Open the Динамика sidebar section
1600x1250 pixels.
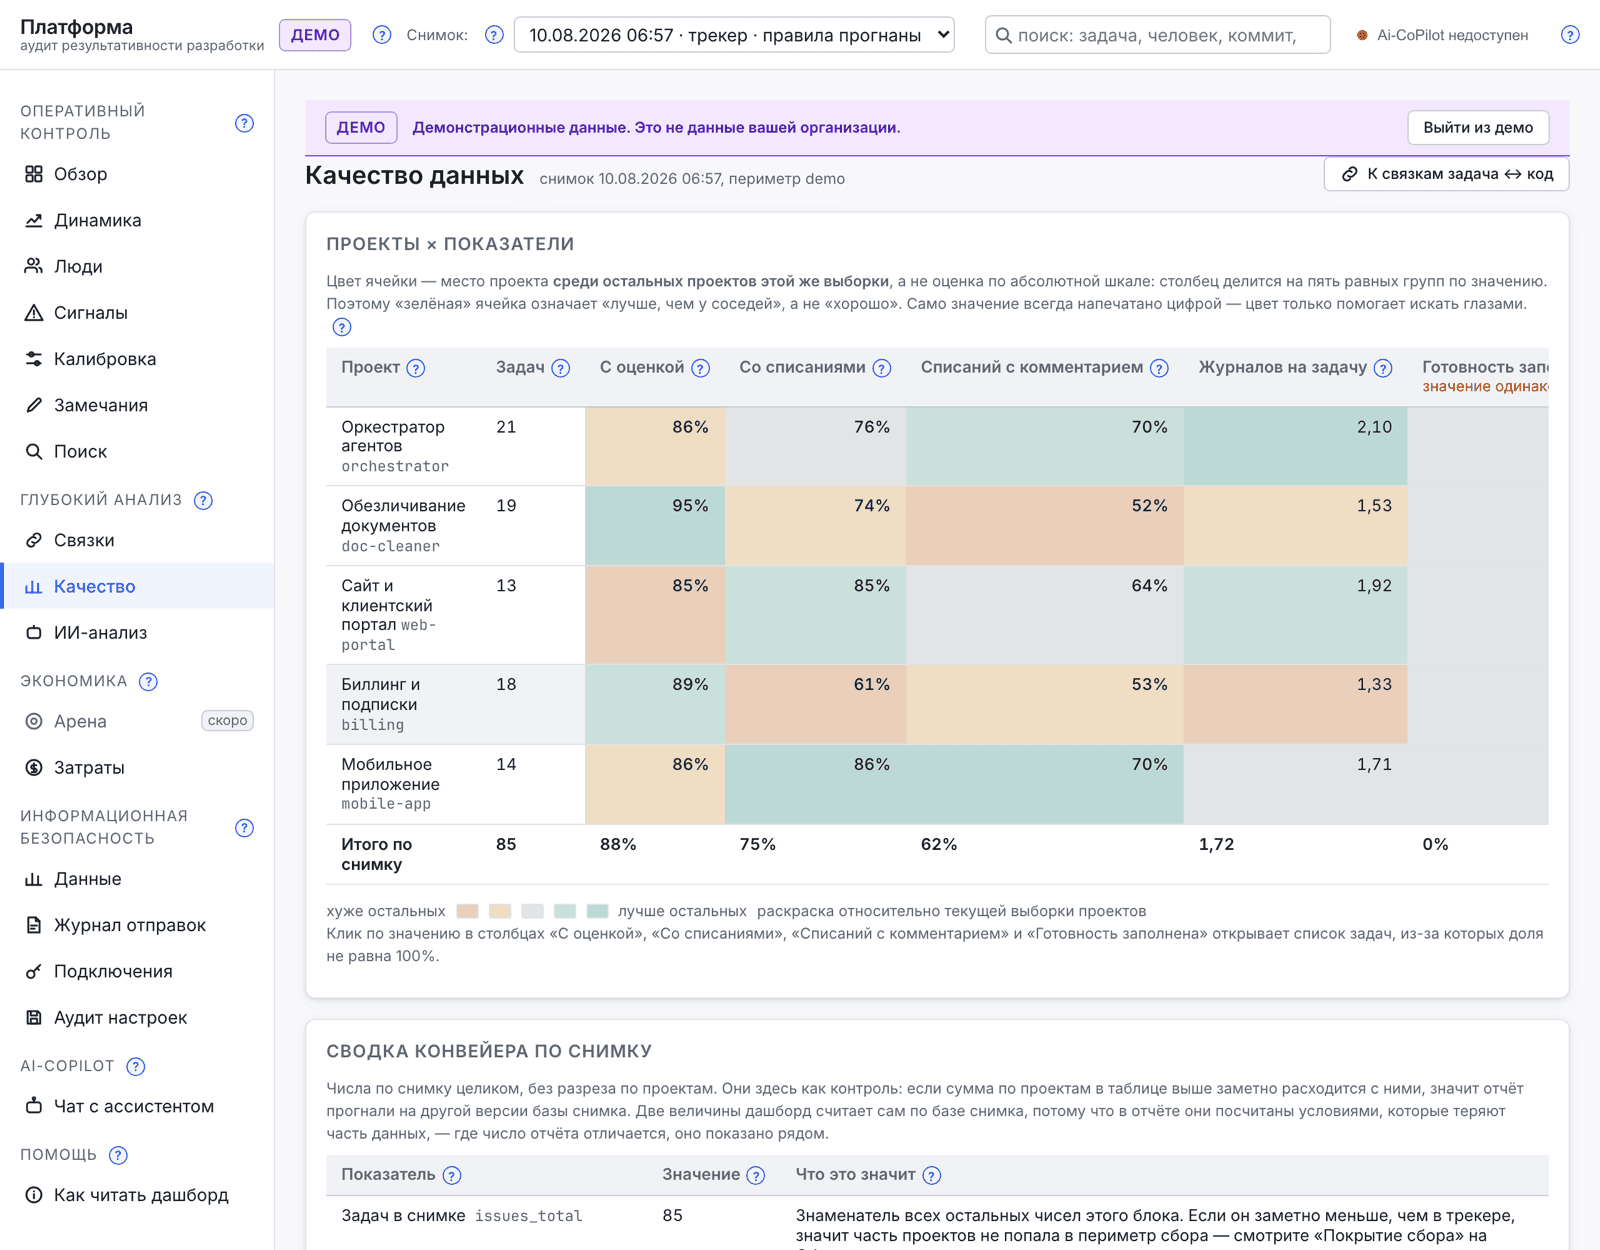(137, 220)
